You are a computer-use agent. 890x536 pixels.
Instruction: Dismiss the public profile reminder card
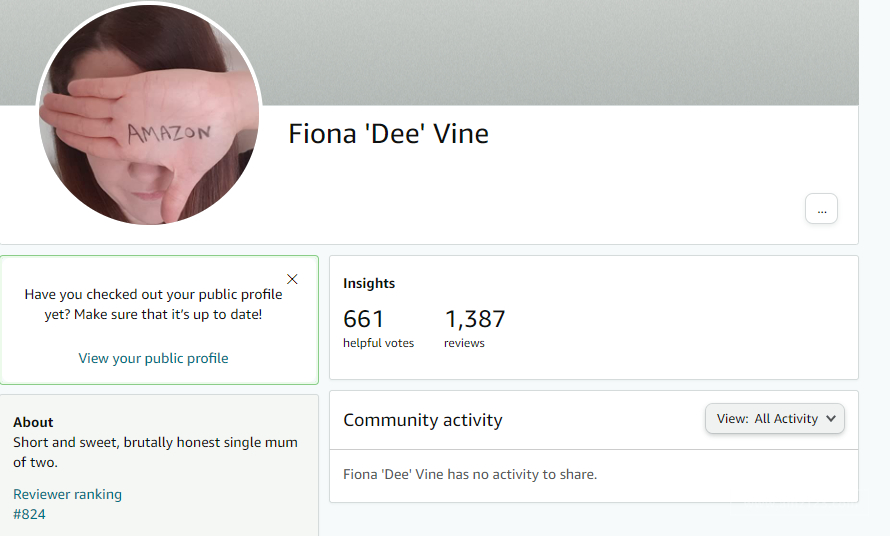coord(292,279)
